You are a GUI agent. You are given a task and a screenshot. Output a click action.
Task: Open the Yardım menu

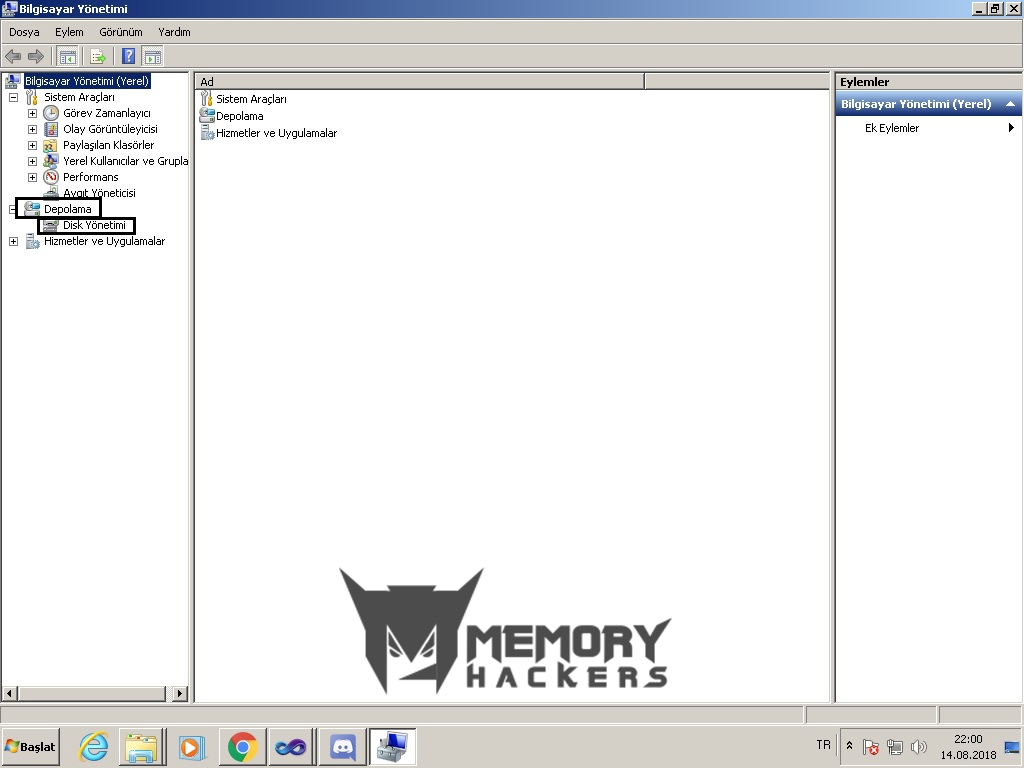(174, 32)
